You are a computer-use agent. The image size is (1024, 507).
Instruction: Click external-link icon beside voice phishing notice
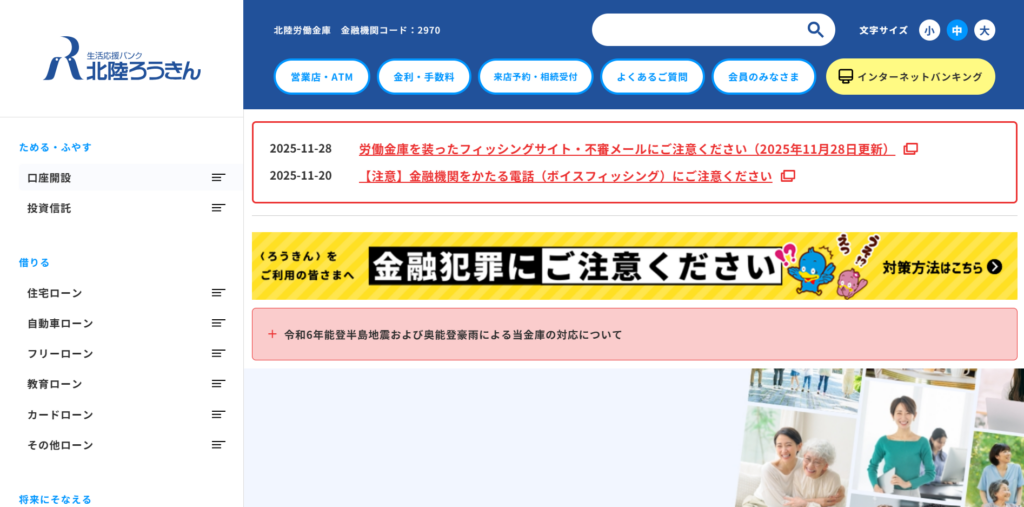[788, 176]
